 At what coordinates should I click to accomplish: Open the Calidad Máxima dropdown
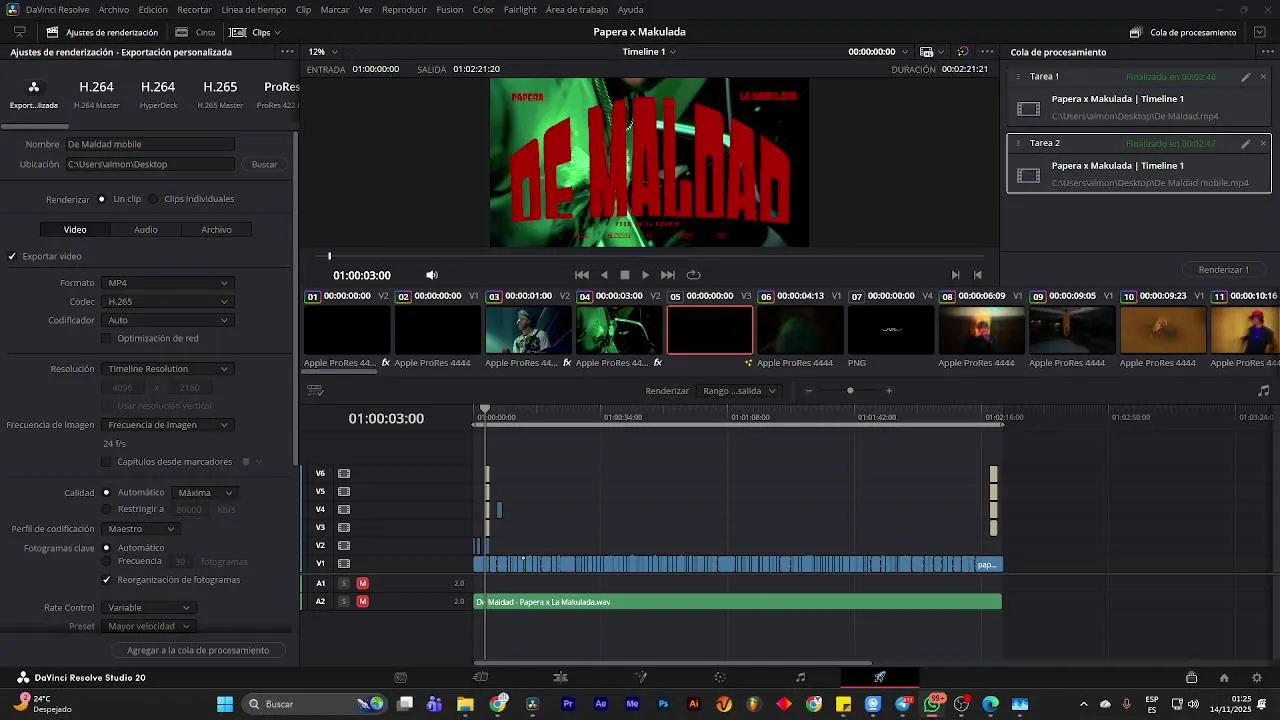[206, 493]
